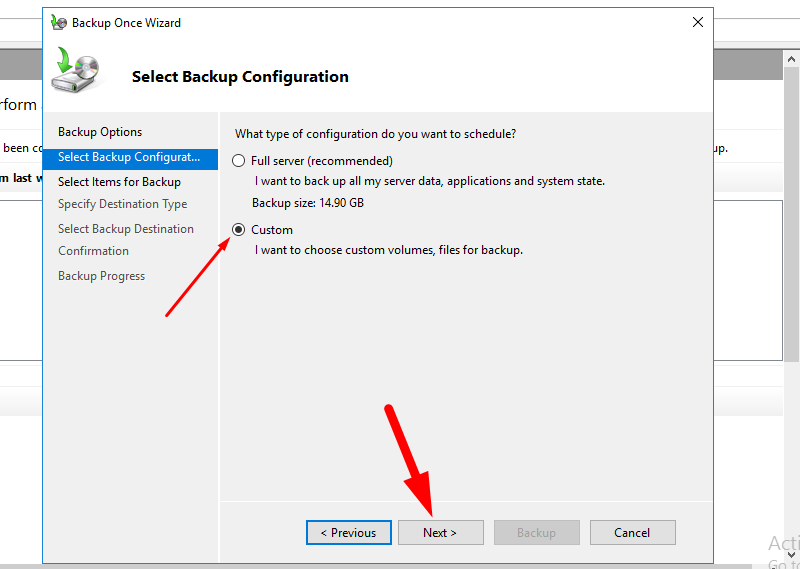Viewport: 800px width, 569px height.
Task: Select the Full server (recommended) option
Action: coord(239,161)
